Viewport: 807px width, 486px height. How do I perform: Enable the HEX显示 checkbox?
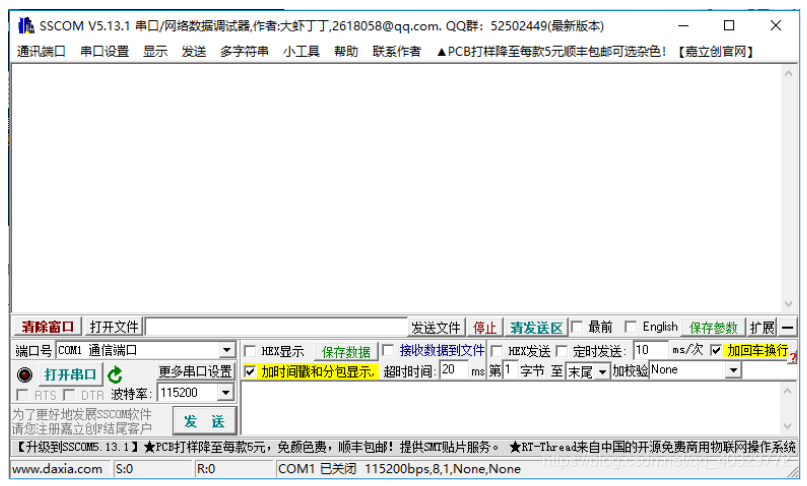[x=251, y=352]
